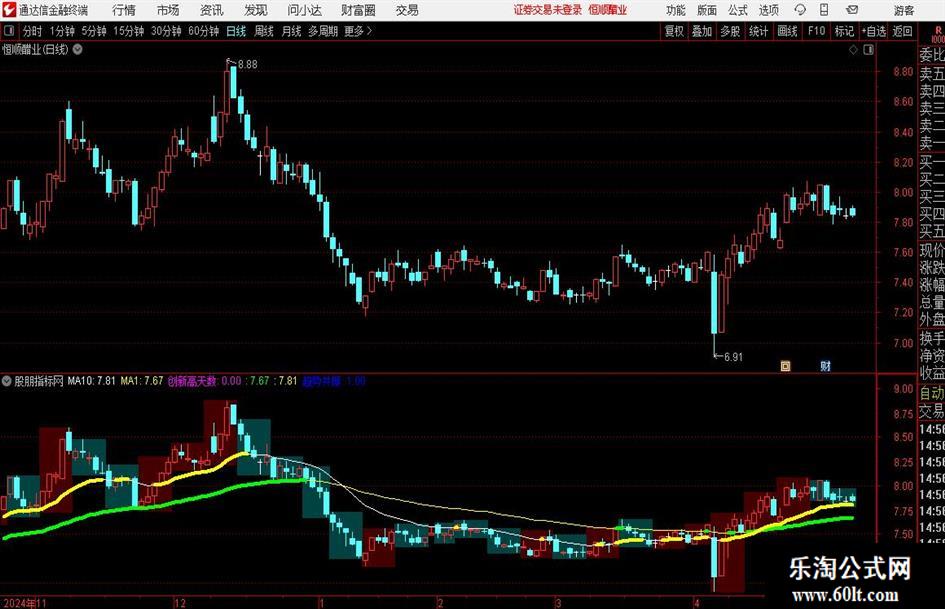Click the blue 财 marker on chart
Viewport: 945px width, 609px height.
point(826,366)
